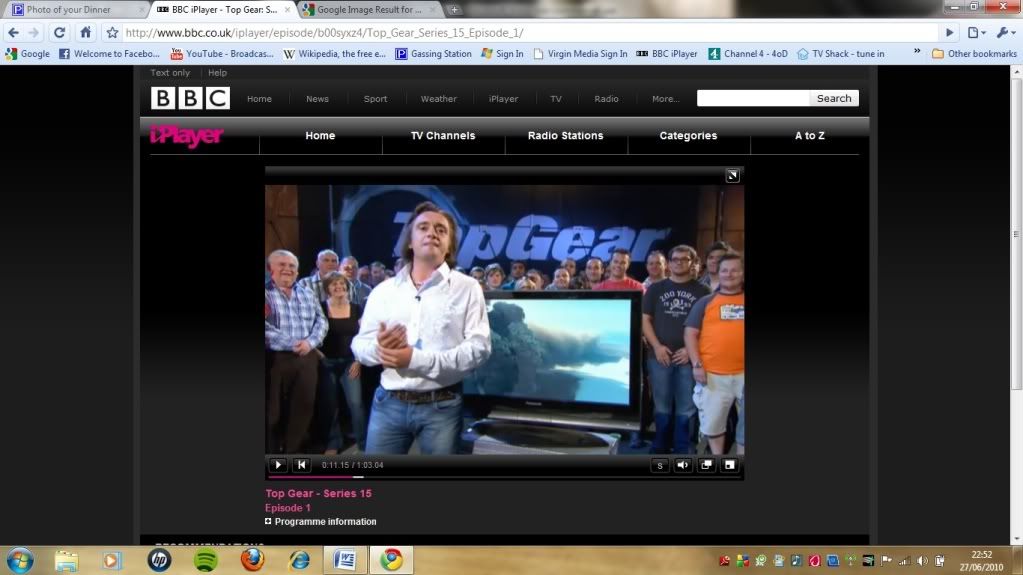Toggle subtitles with the S button

(659, 465)
